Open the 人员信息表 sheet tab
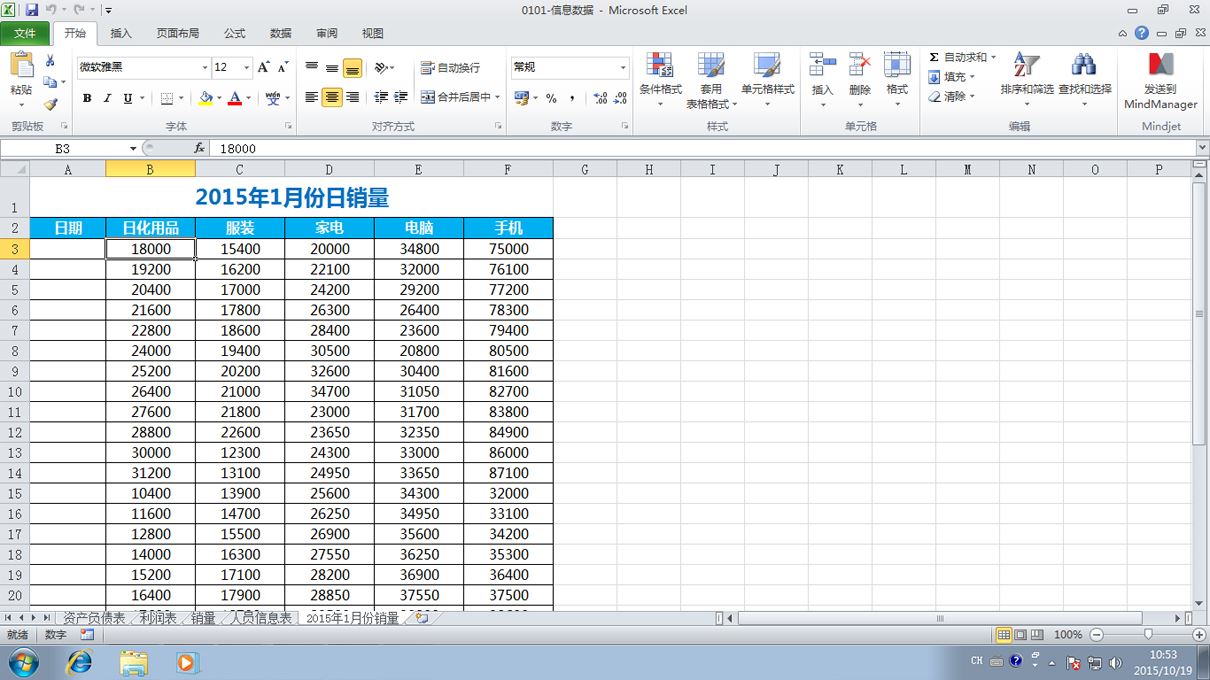Image resolution: width=1210 pixels, height=680 pixels. point(261,619)
